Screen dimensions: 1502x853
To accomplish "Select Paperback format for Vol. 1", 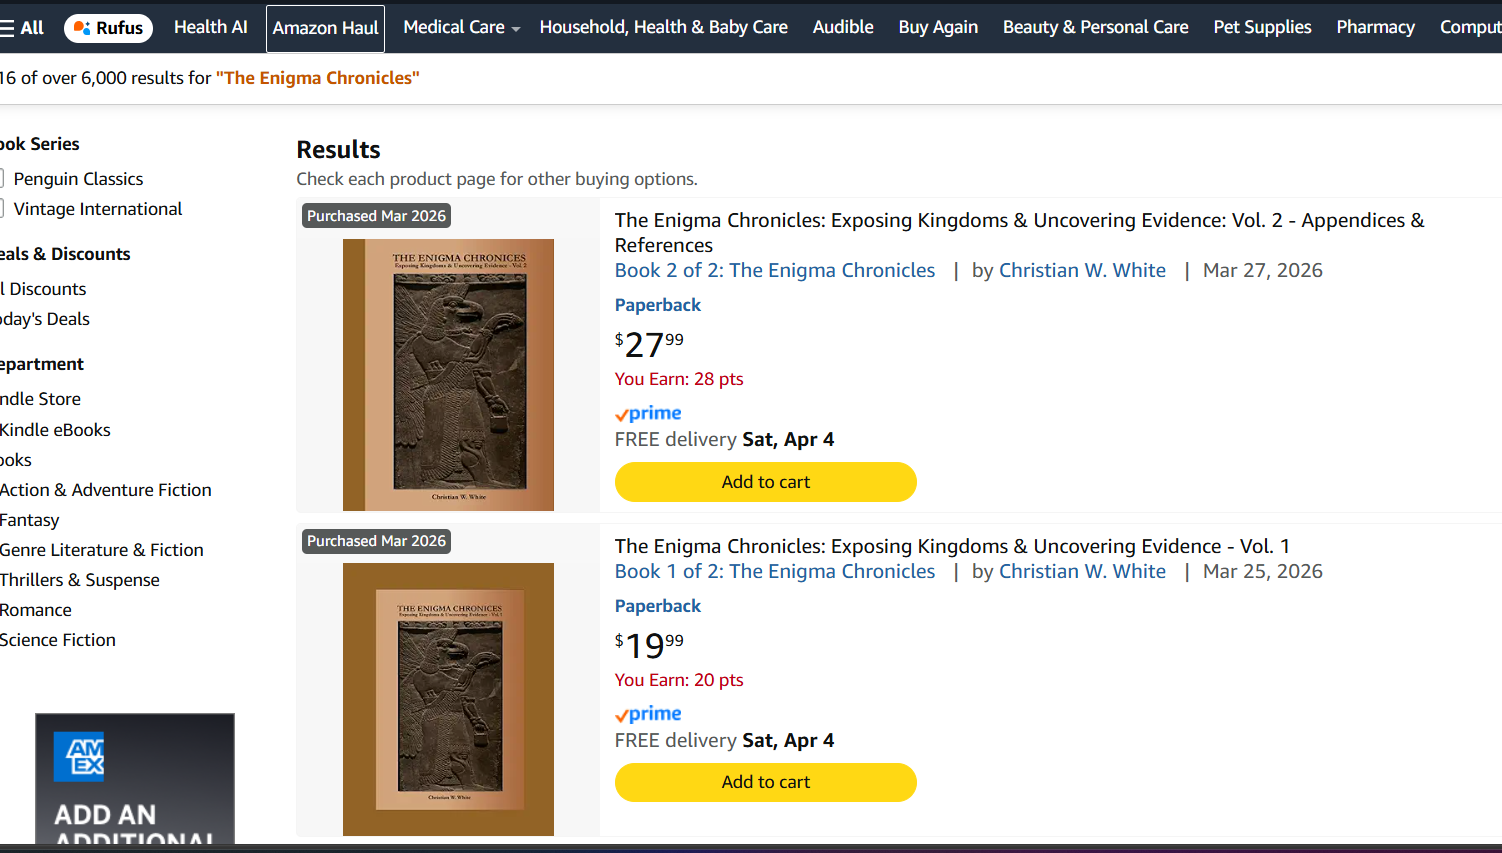I will [x=657, y=606].
